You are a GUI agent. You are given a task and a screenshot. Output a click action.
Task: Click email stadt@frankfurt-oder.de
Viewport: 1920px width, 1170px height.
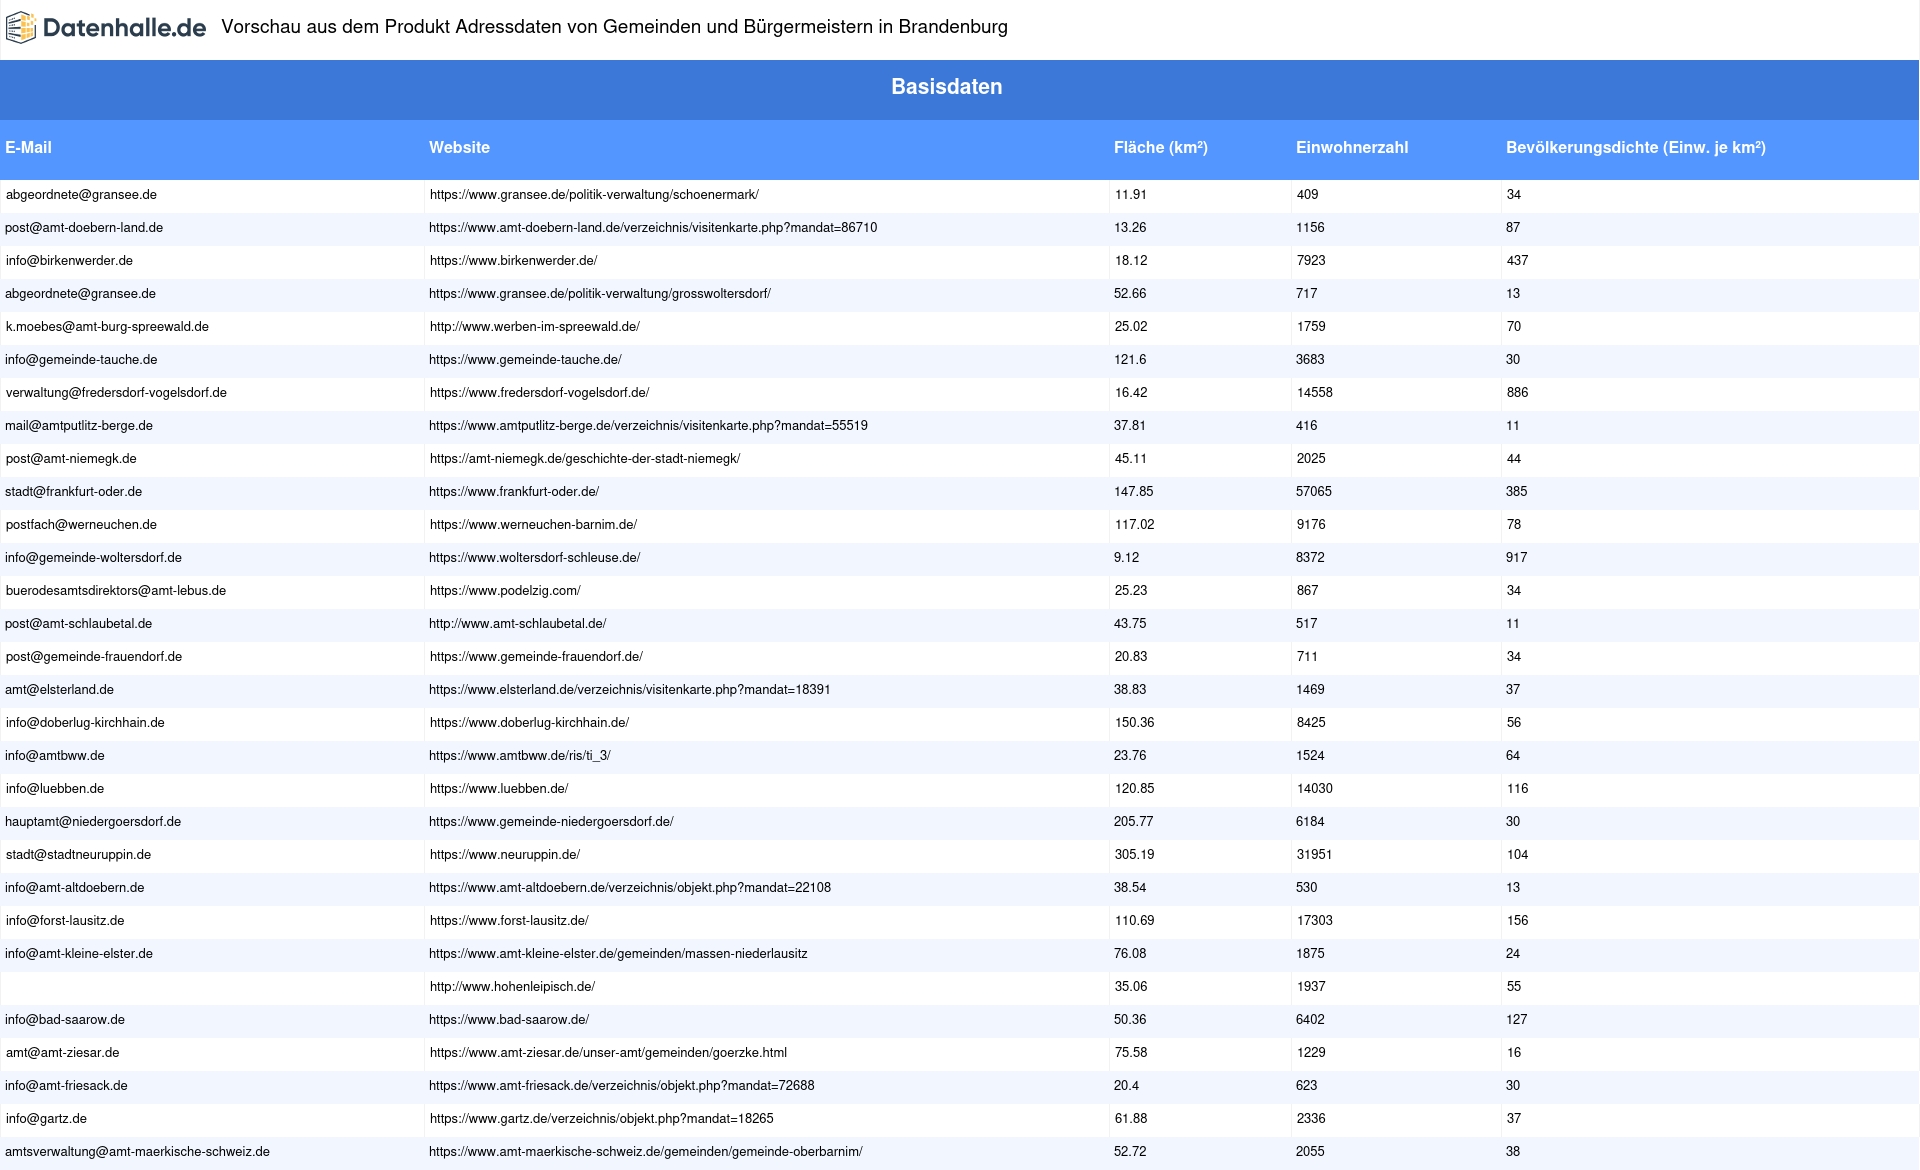coord(73,492)
